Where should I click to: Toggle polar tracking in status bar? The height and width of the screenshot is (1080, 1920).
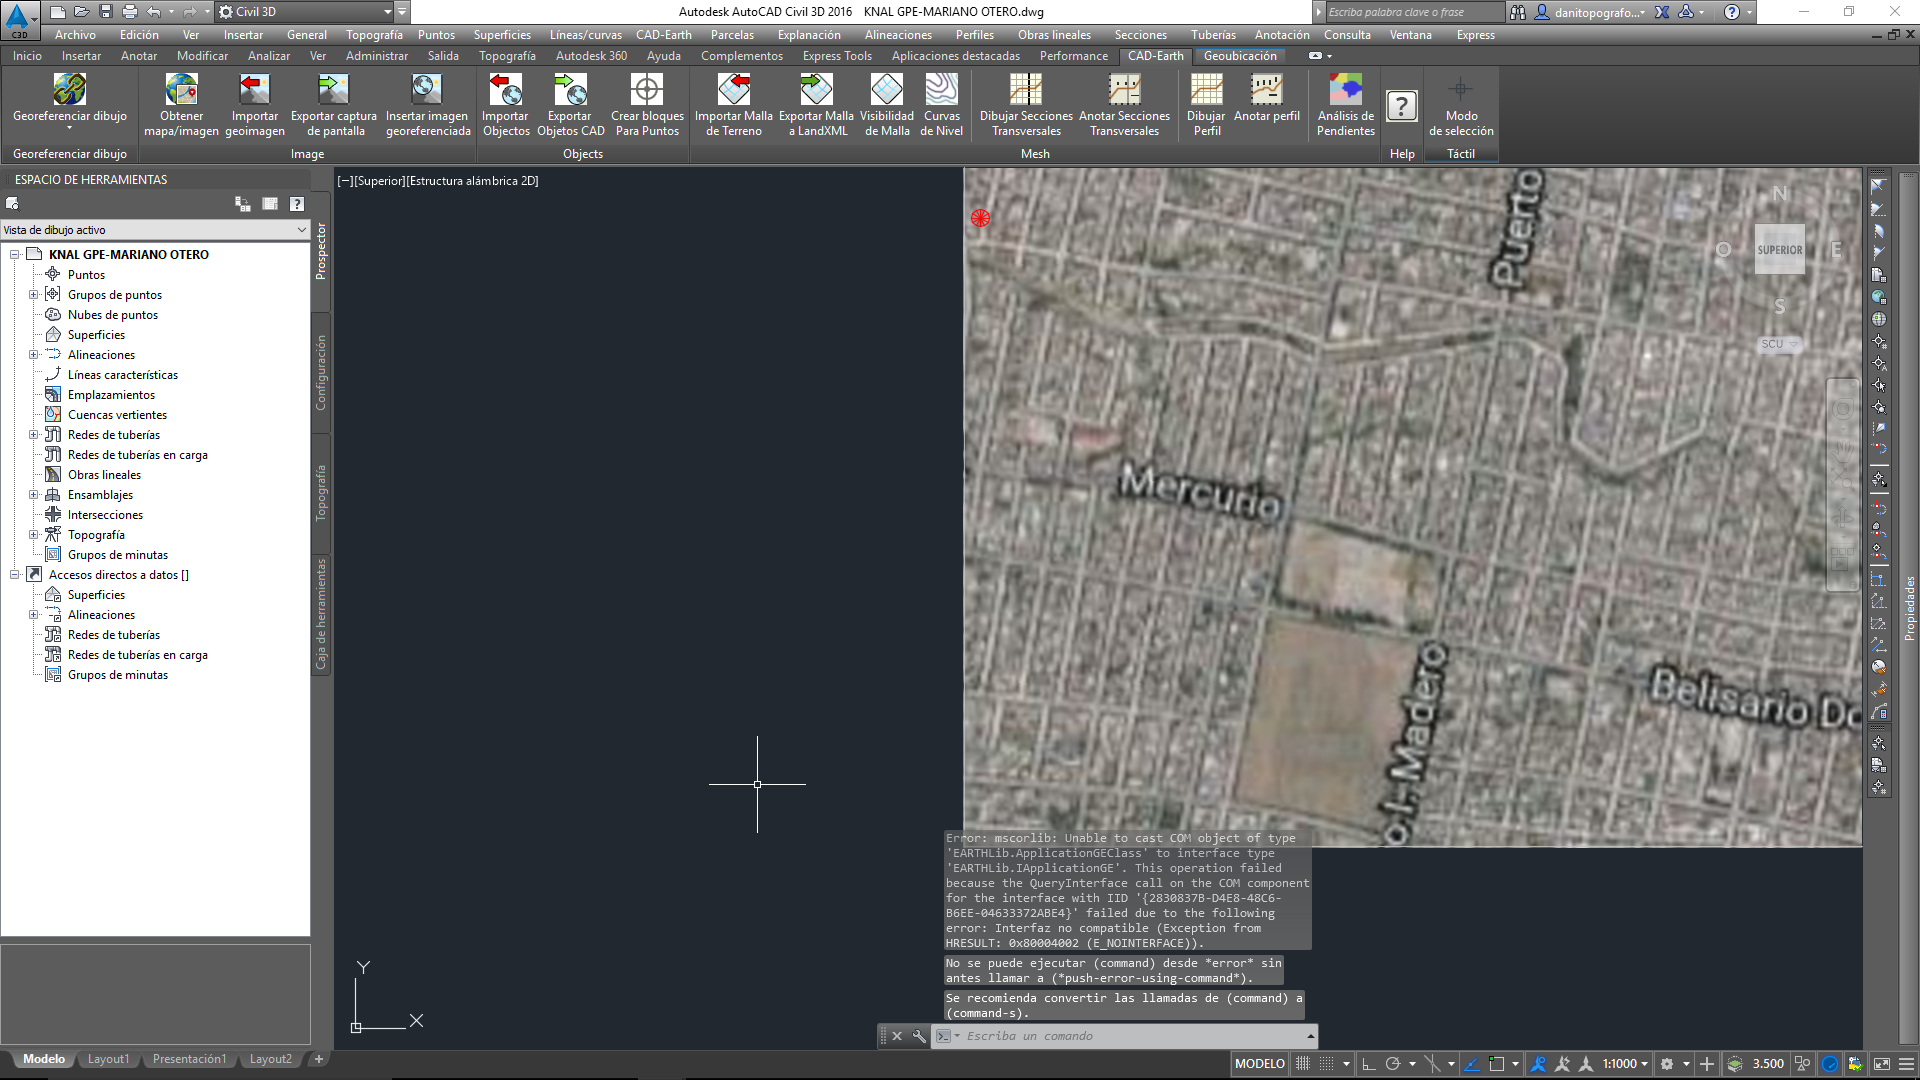pos(1392,1064)
